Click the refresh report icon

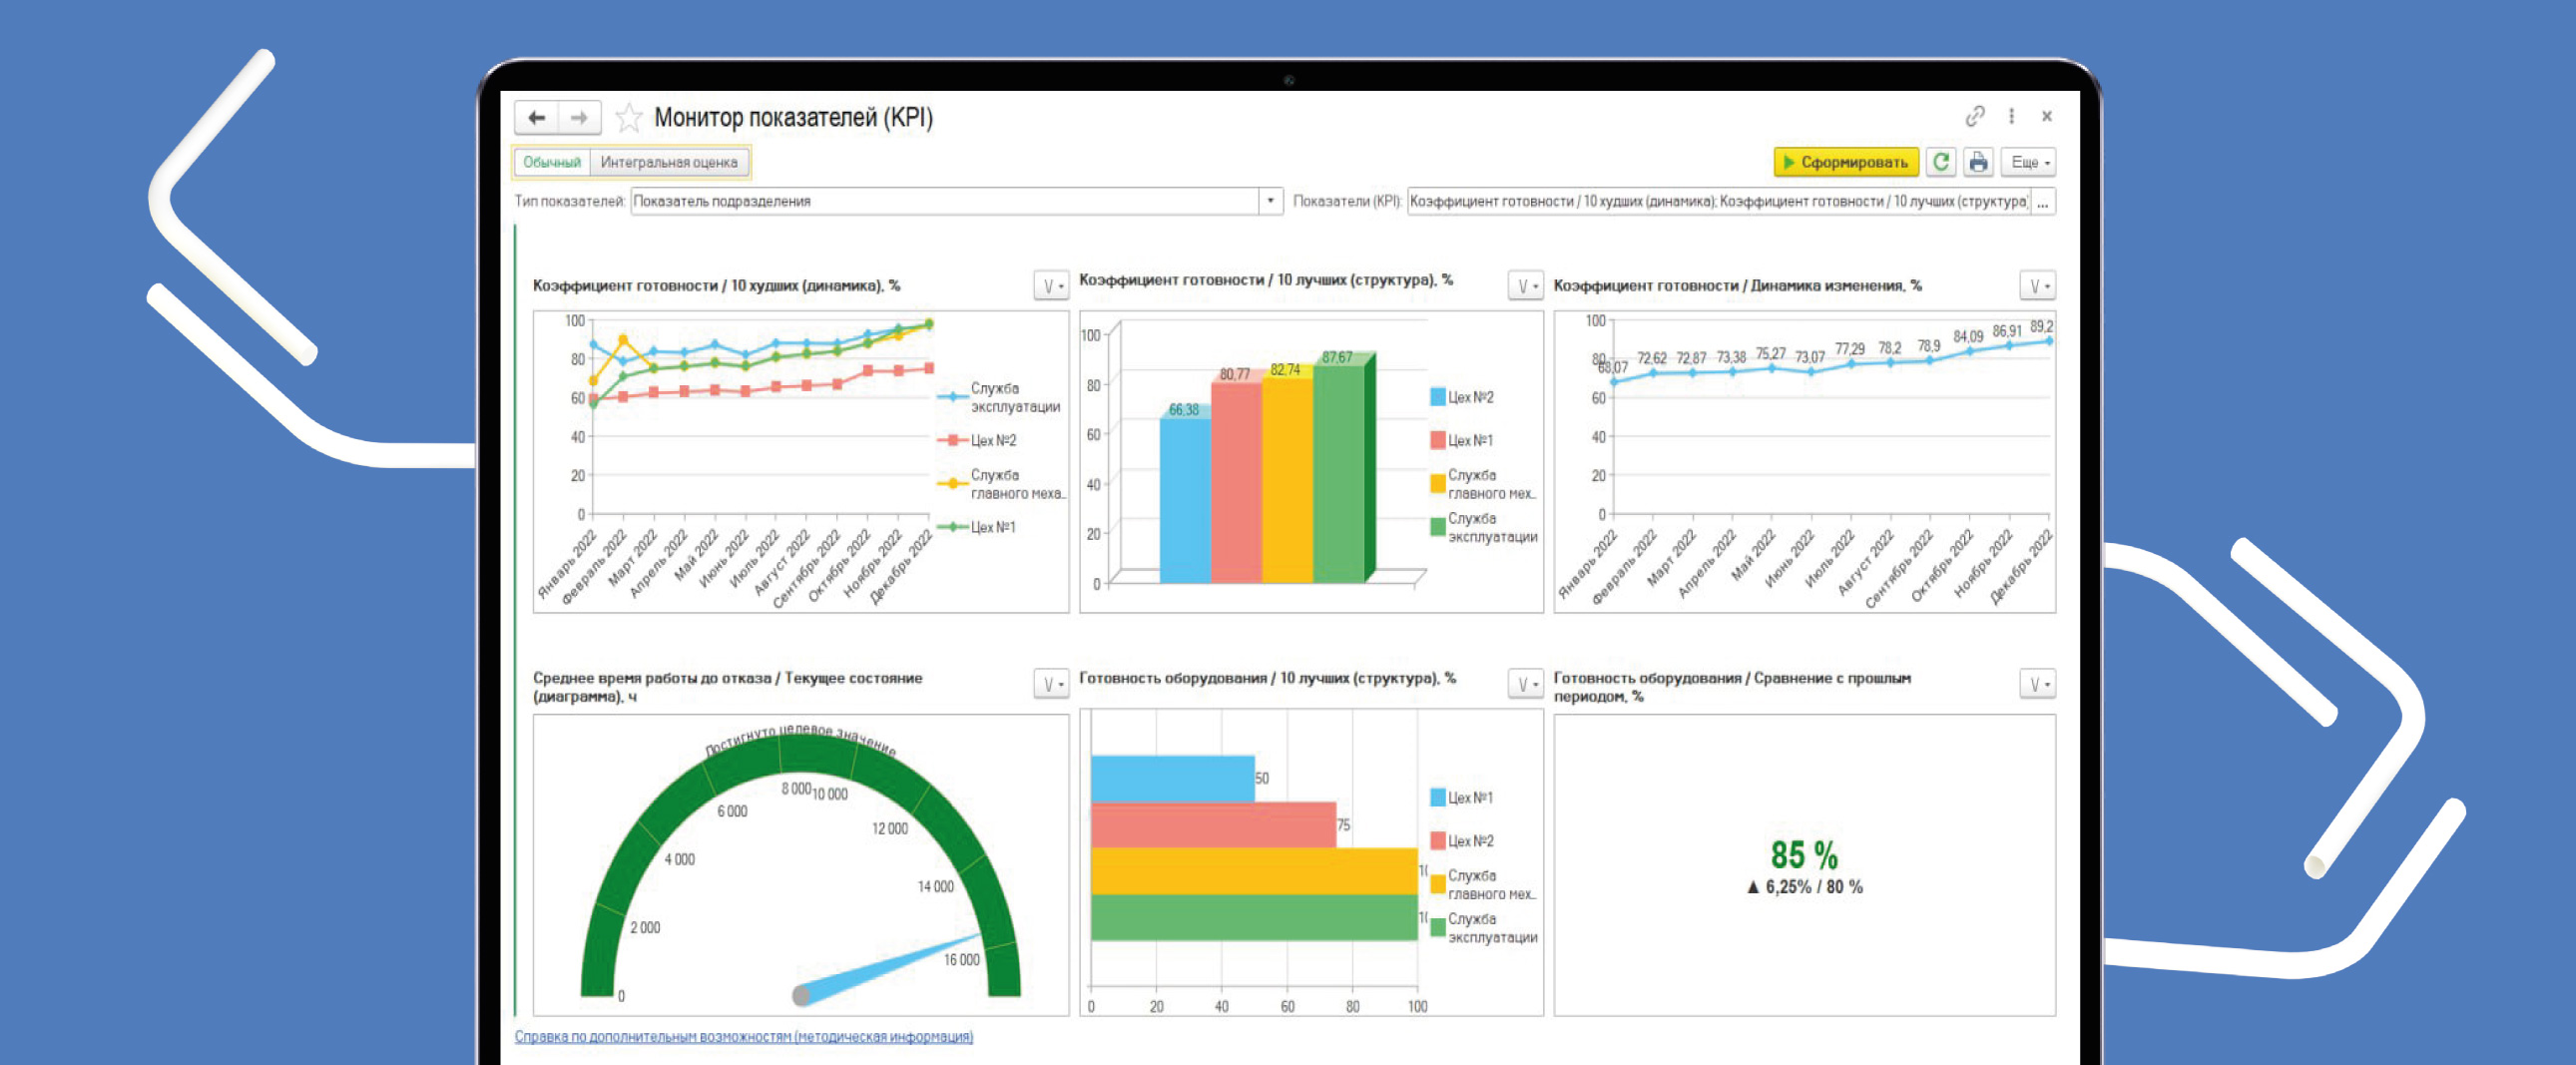pos(1941,162)
